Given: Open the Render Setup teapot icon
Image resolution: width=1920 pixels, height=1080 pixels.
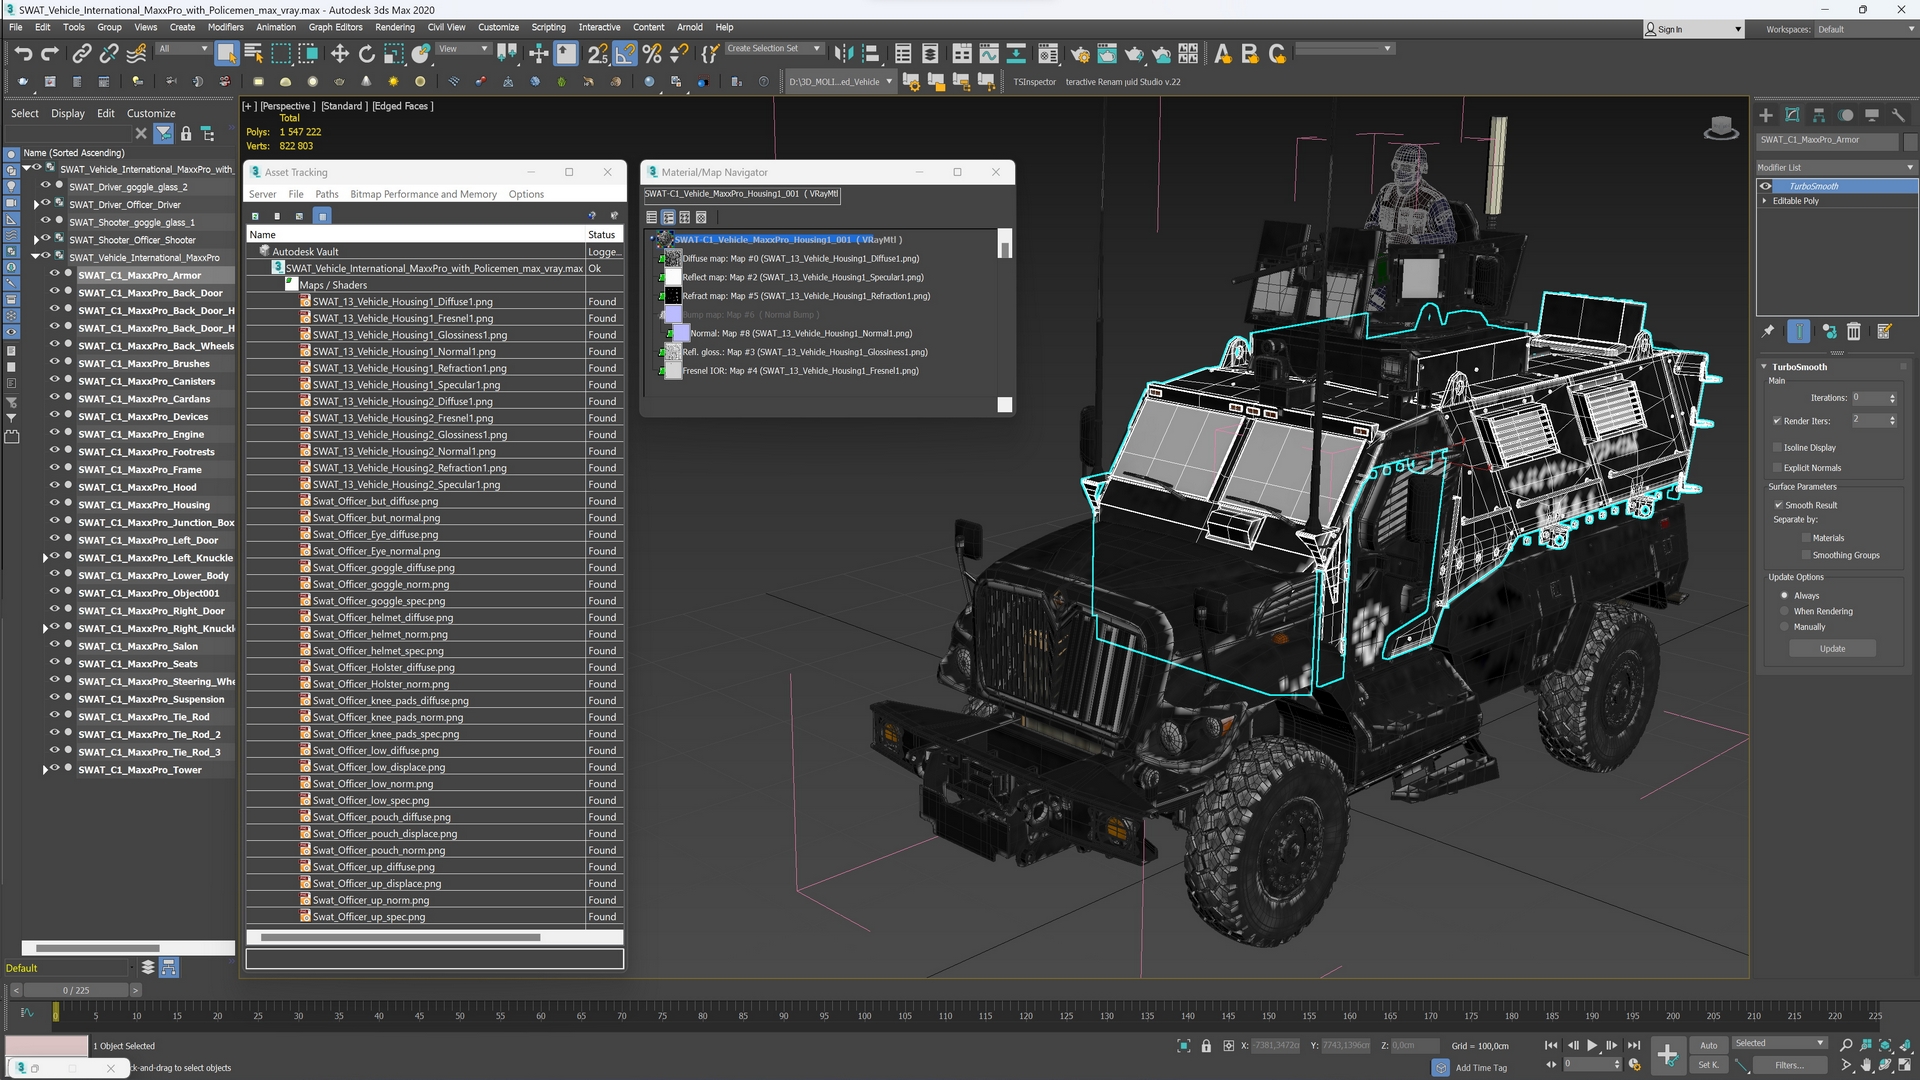Looking at the screenshot, I should click(1079, 54).
